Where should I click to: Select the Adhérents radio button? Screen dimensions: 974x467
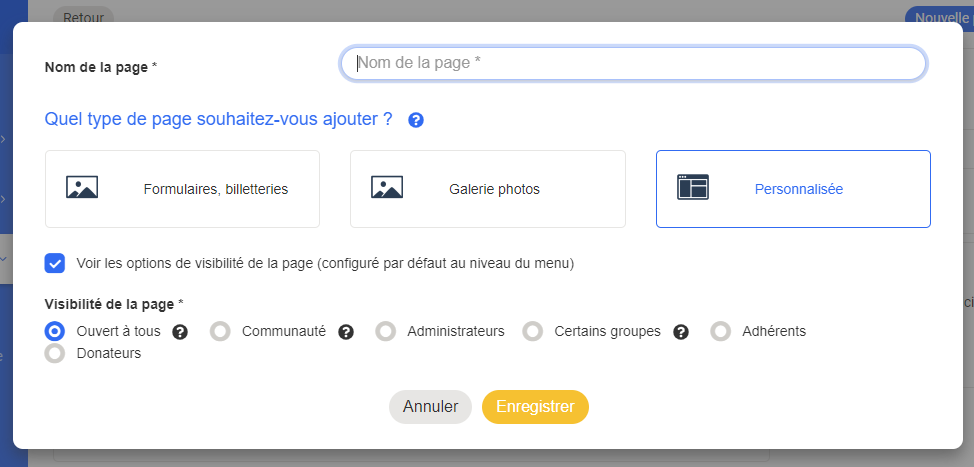(721, 331)
